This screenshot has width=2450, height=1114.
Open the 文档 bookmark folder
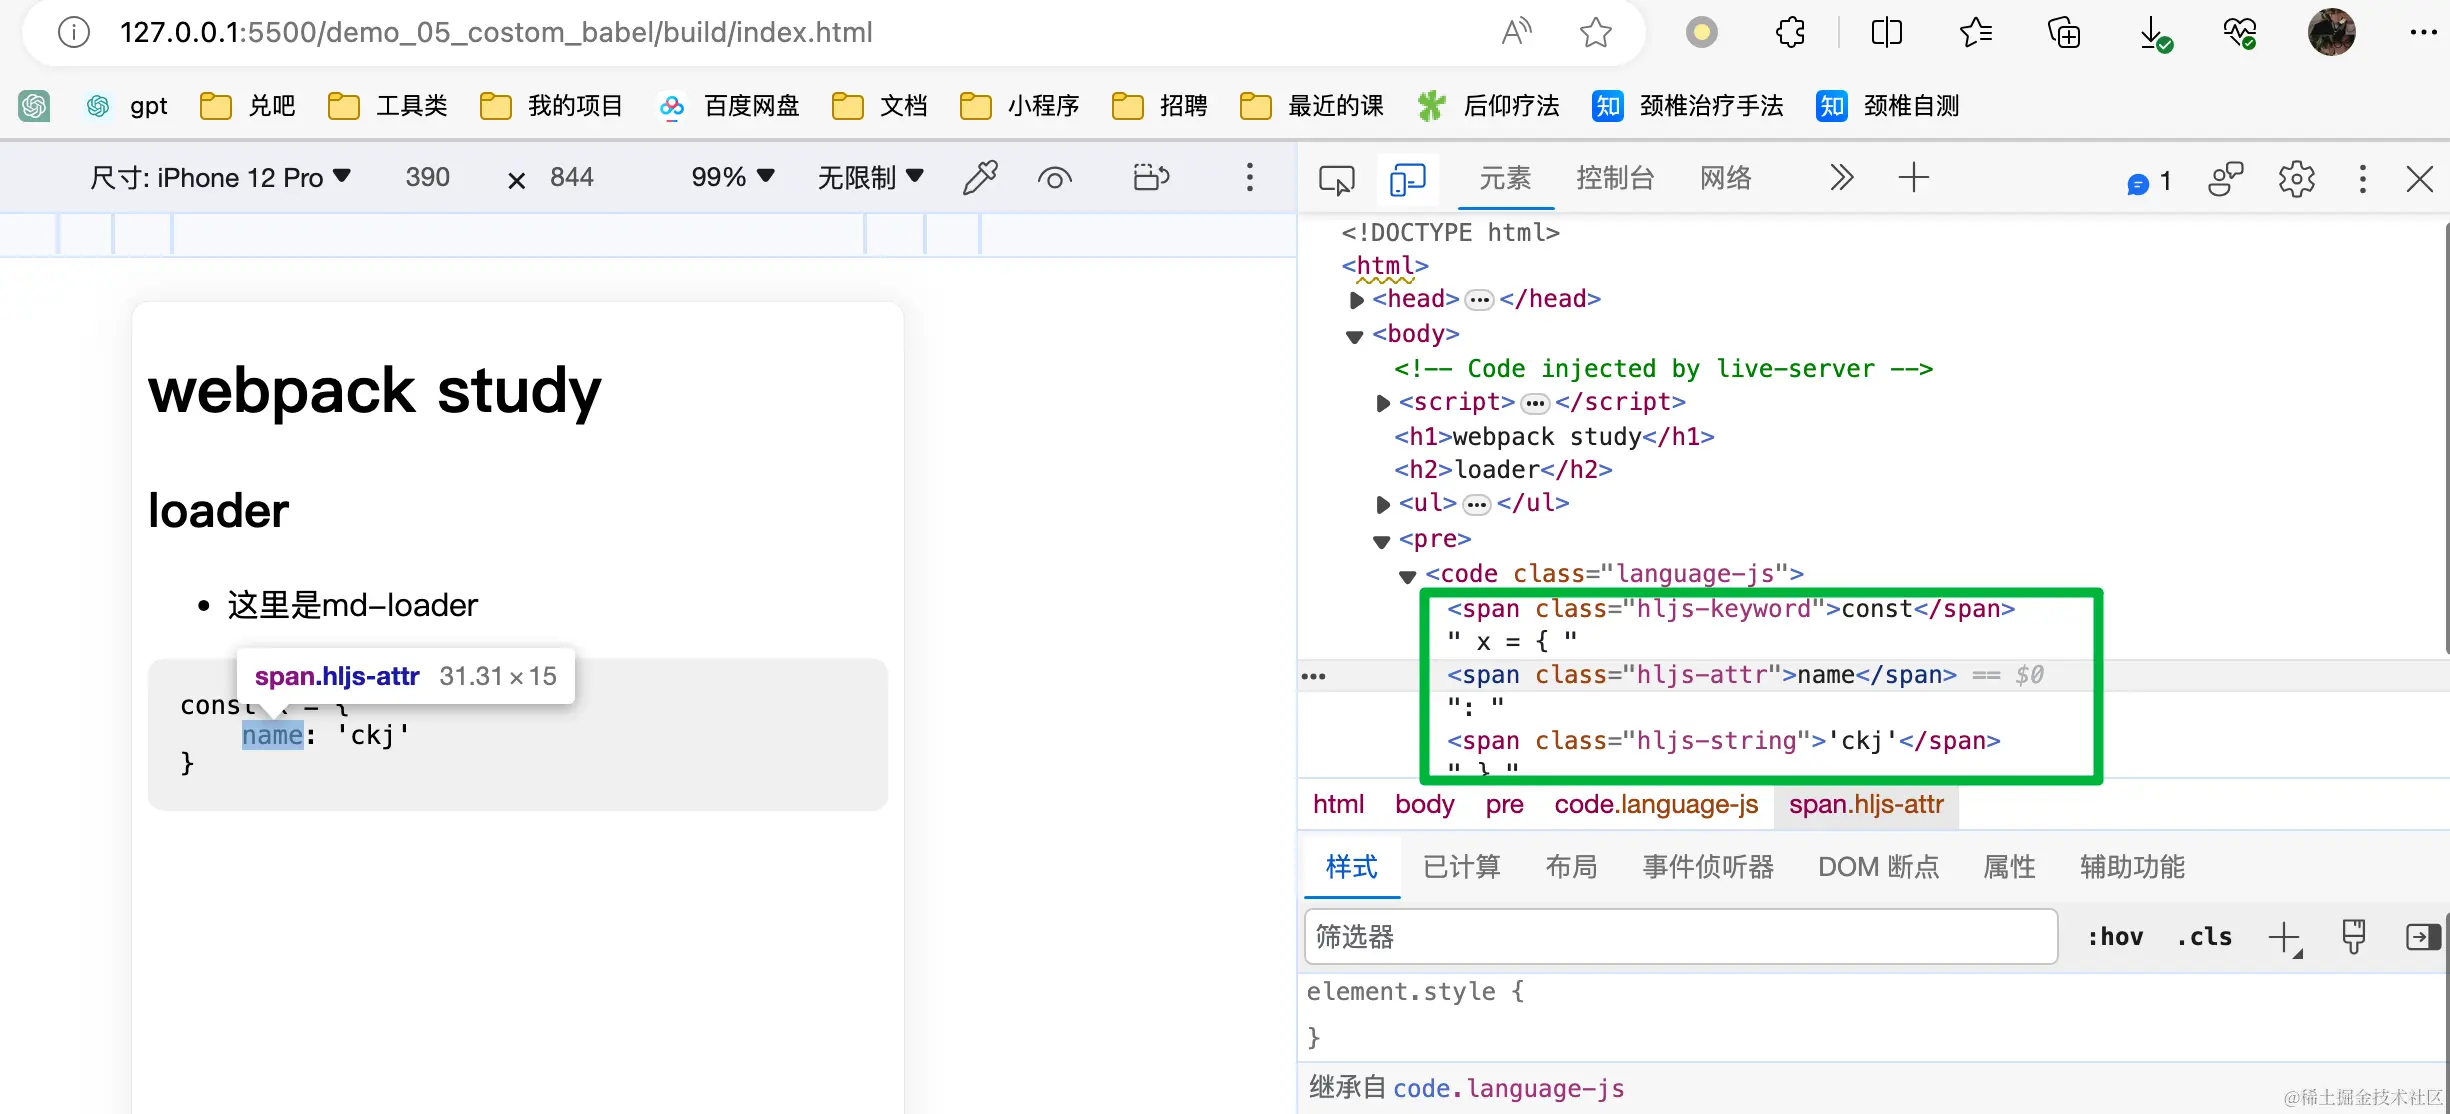coord(880,105)
